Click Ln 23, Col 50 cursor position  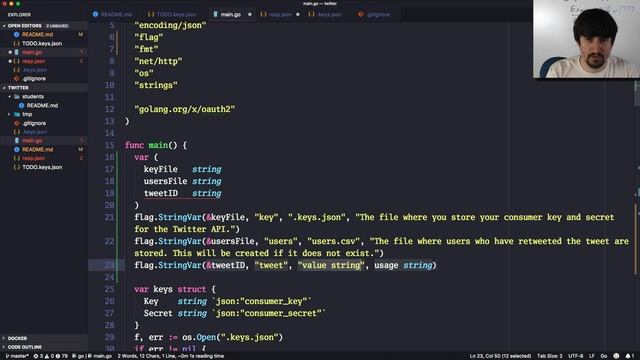coord(500,356)
